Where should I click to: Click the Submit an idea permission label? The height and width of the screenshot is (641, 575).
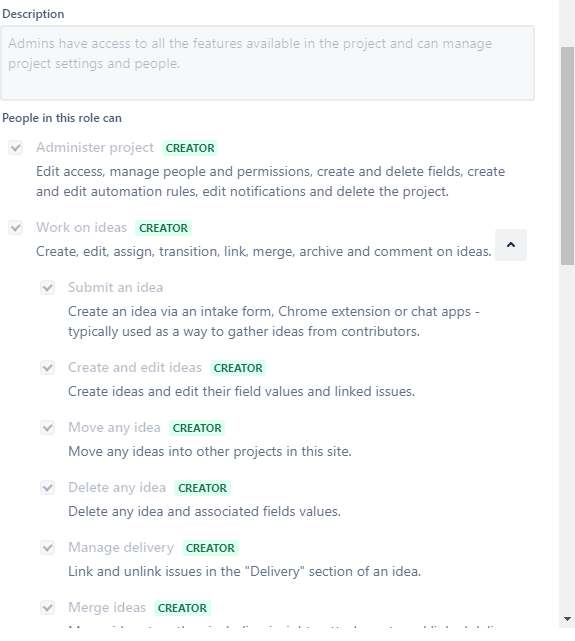coord(116,287)
